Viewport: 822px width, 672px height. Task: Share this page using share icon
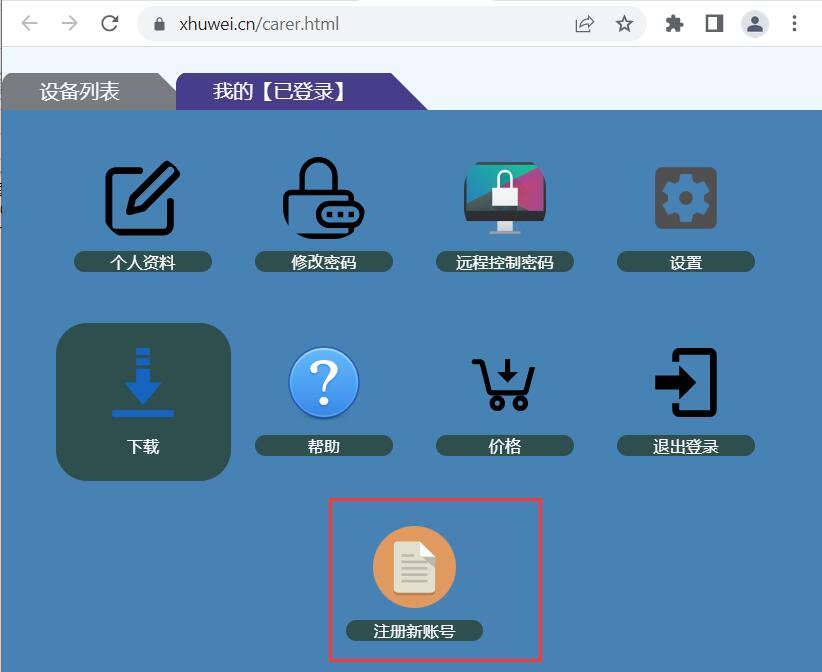585,24
